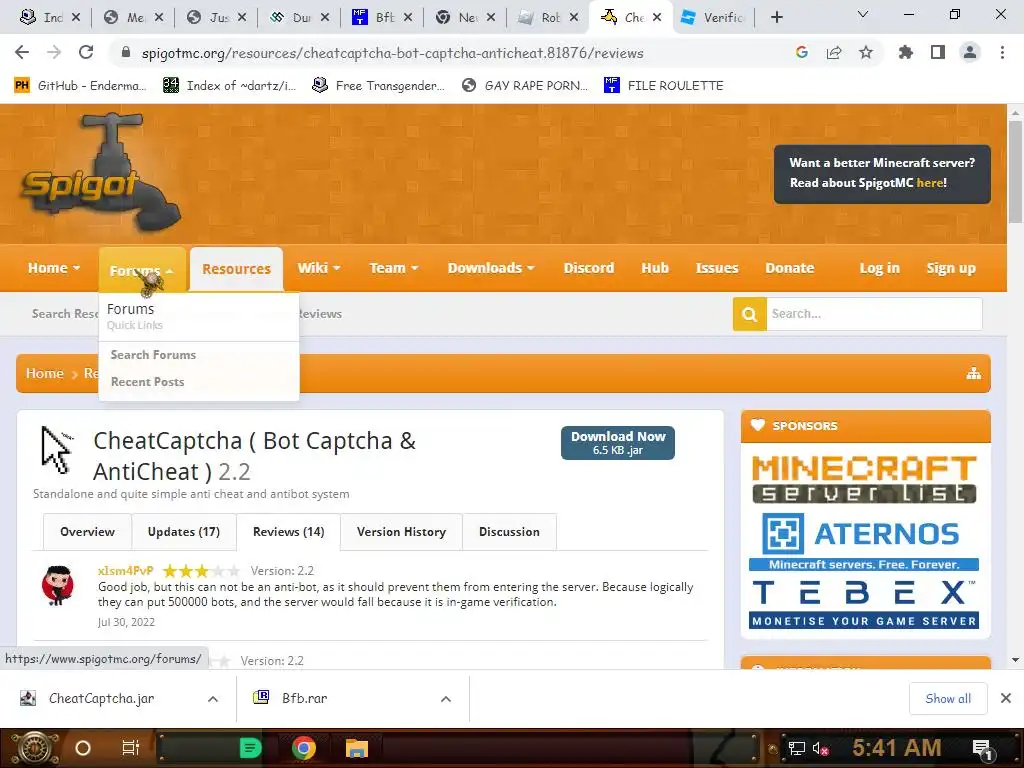Click the Google icon in address bar

click(x=802, y=52)
